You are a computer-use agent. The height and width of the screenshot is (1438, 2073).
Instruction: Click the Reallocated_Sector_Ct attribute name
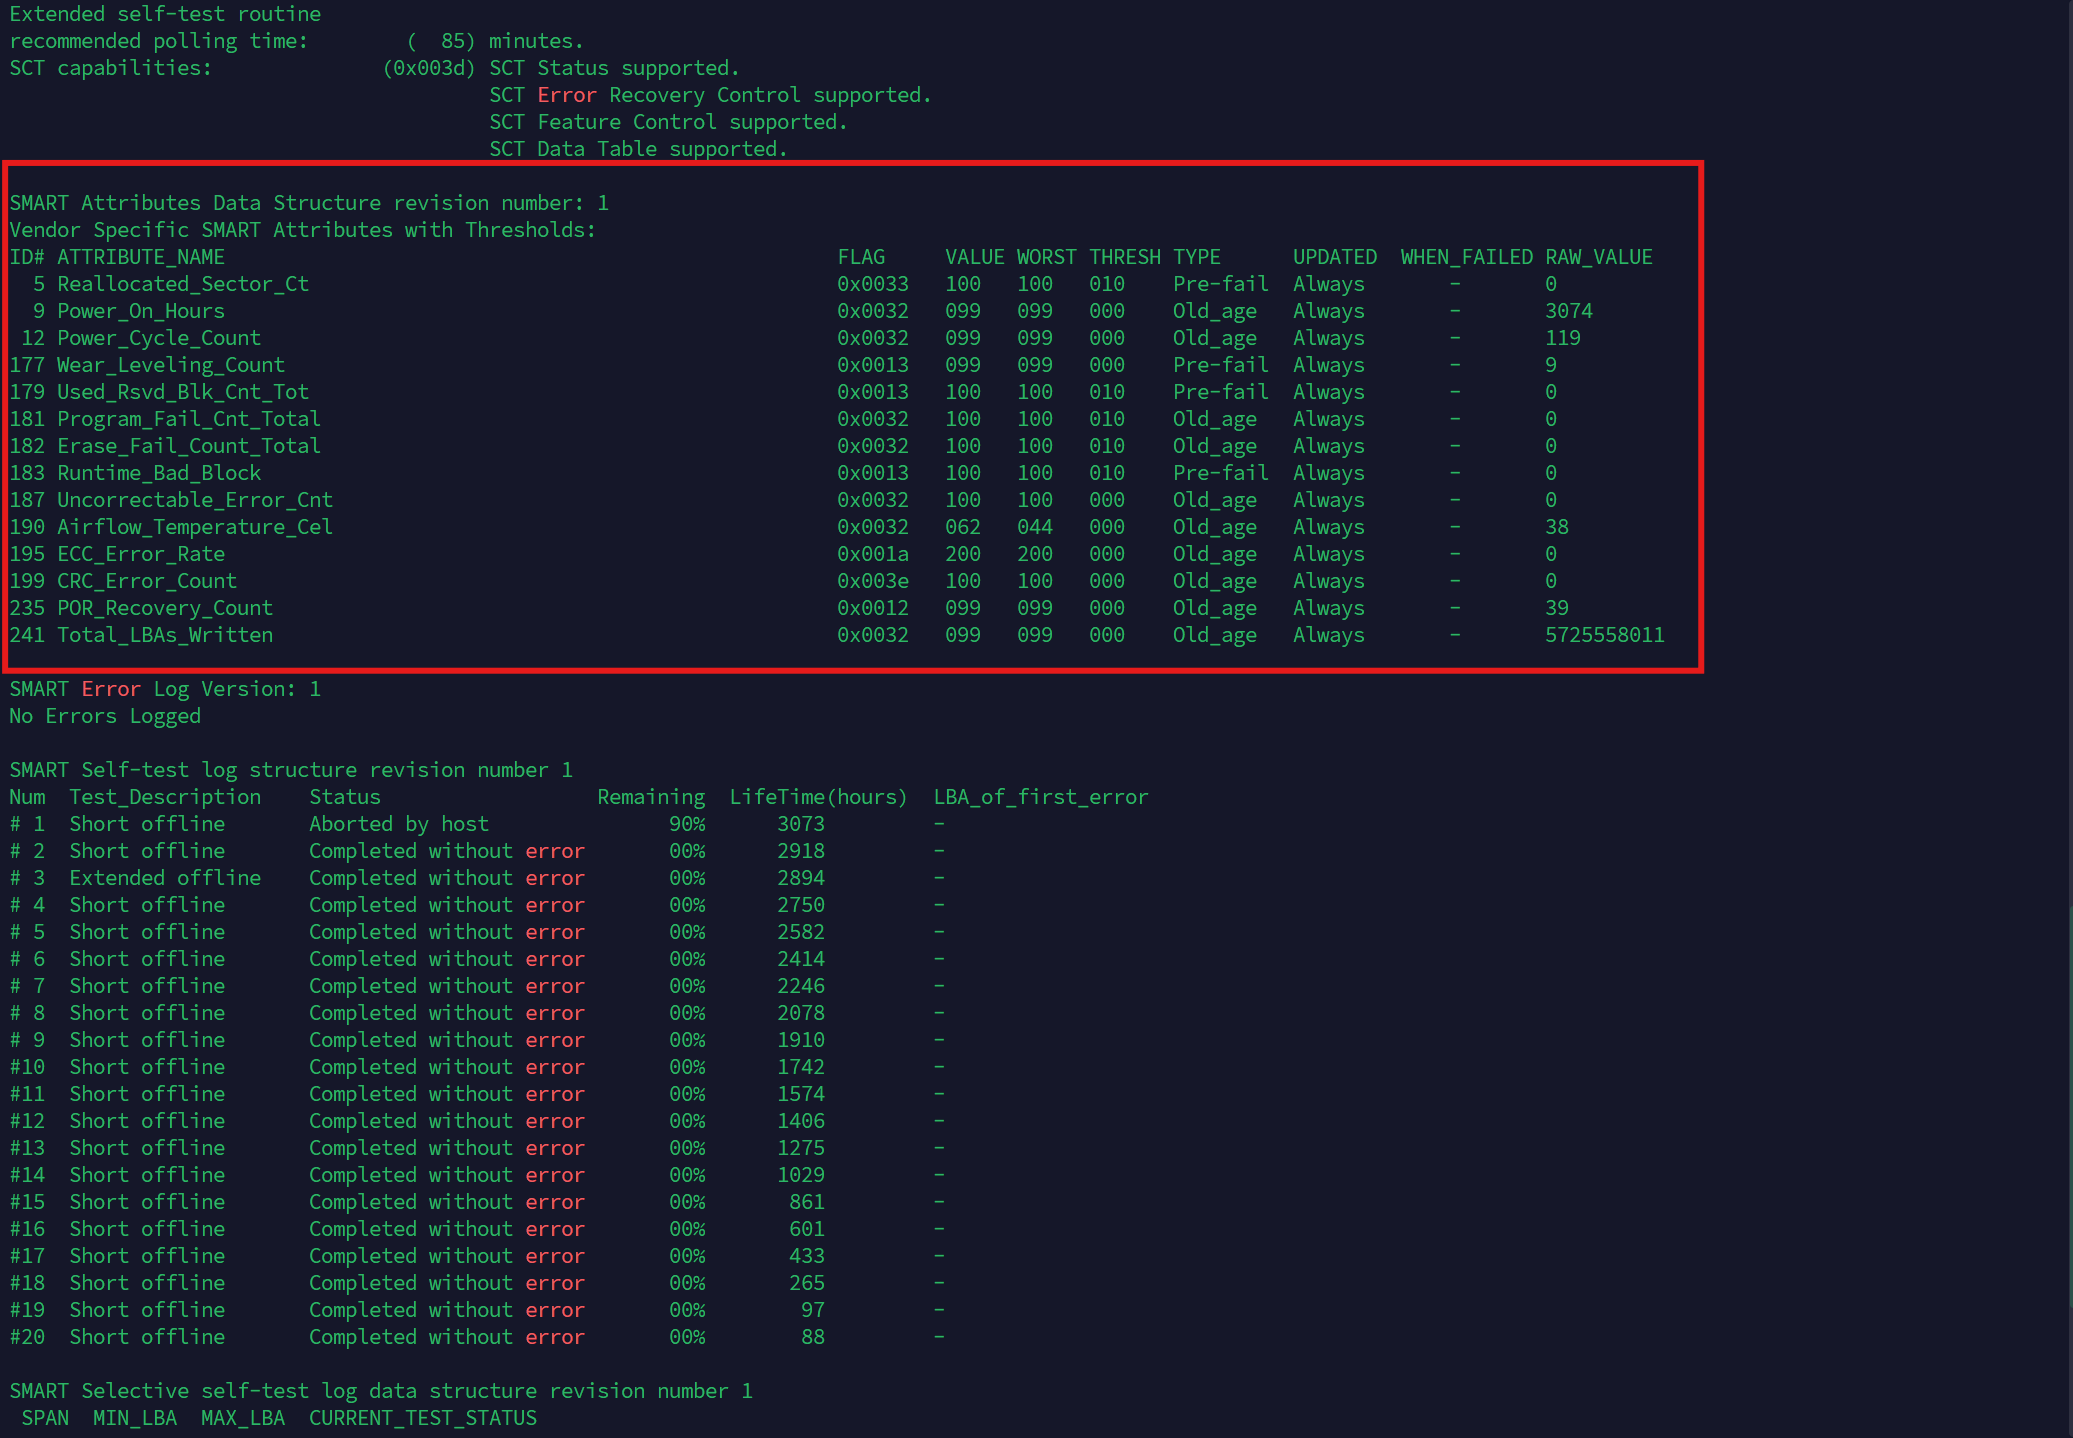tap(183, 284)
